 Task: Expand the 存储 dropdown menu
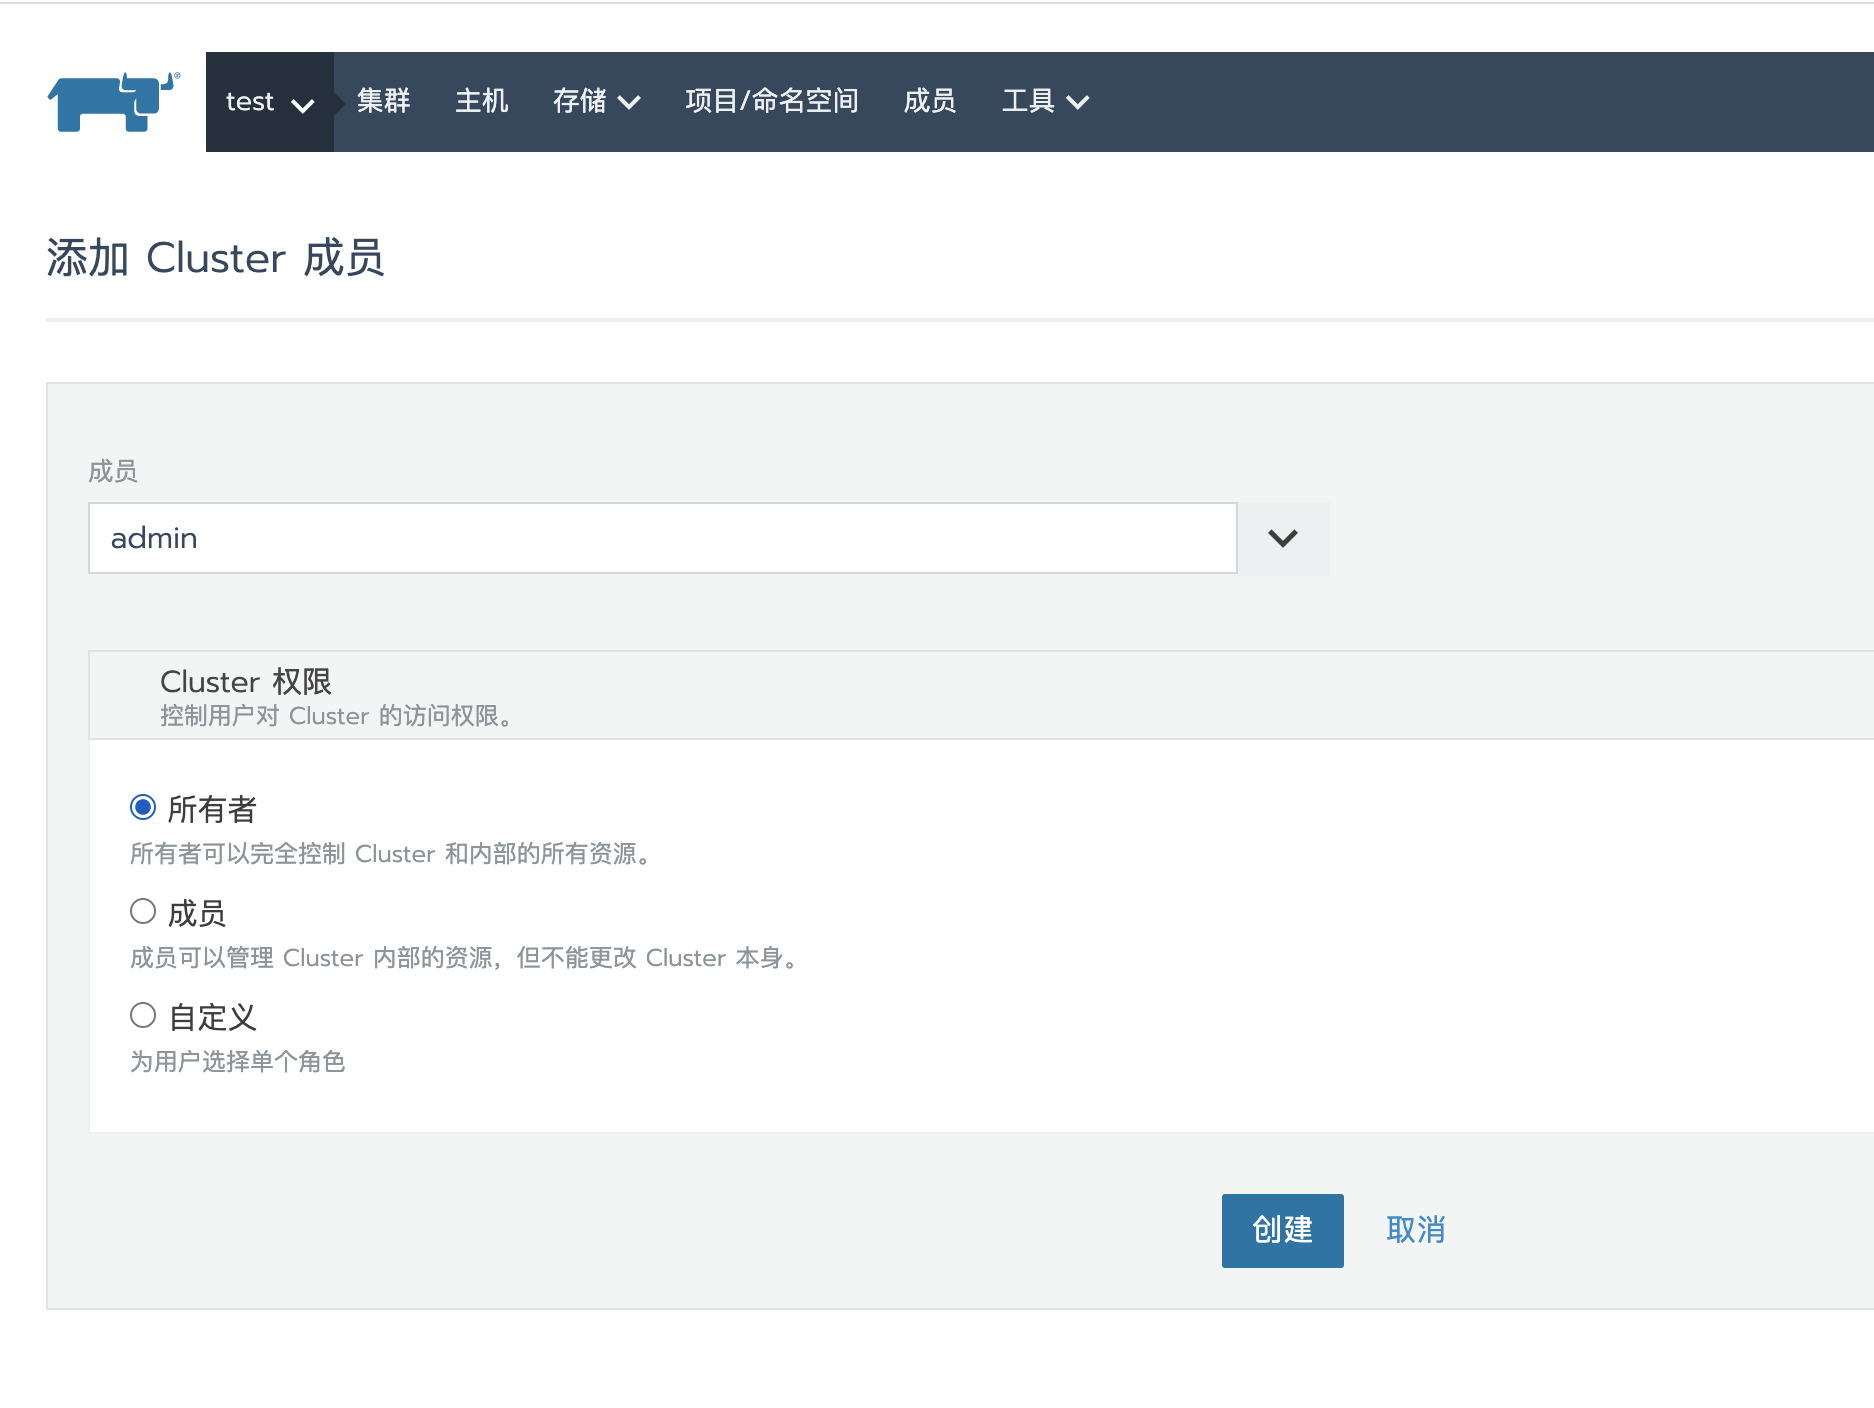pyautogui.click(x=597, y=101)
